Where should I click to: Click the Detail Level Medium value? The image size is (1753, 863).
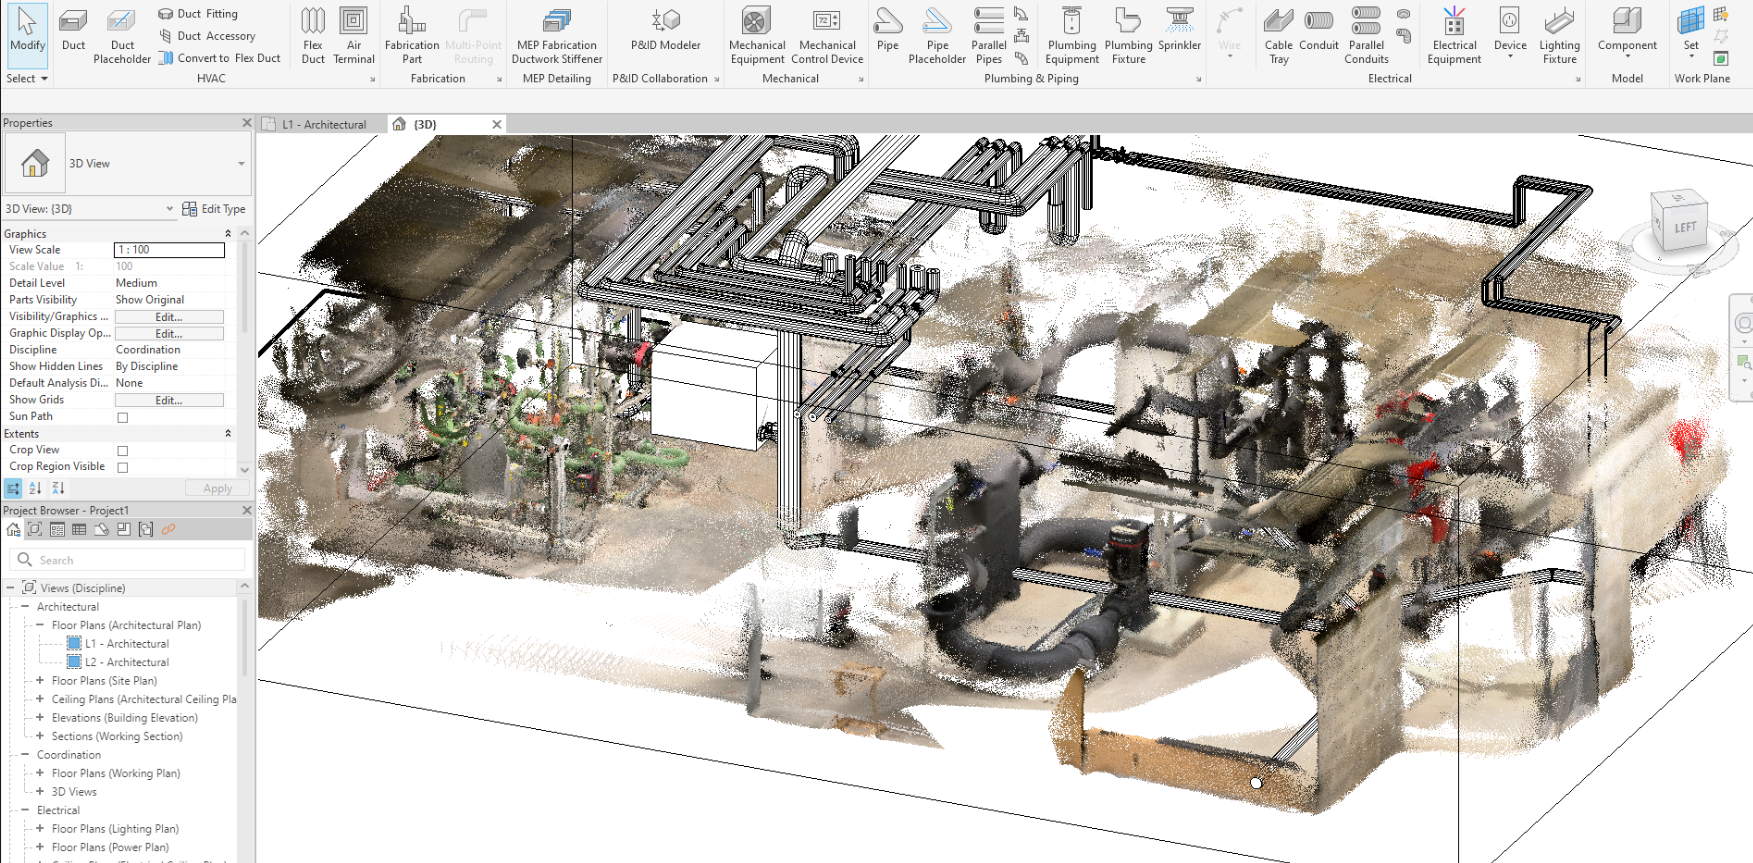[x=169, y=283]
